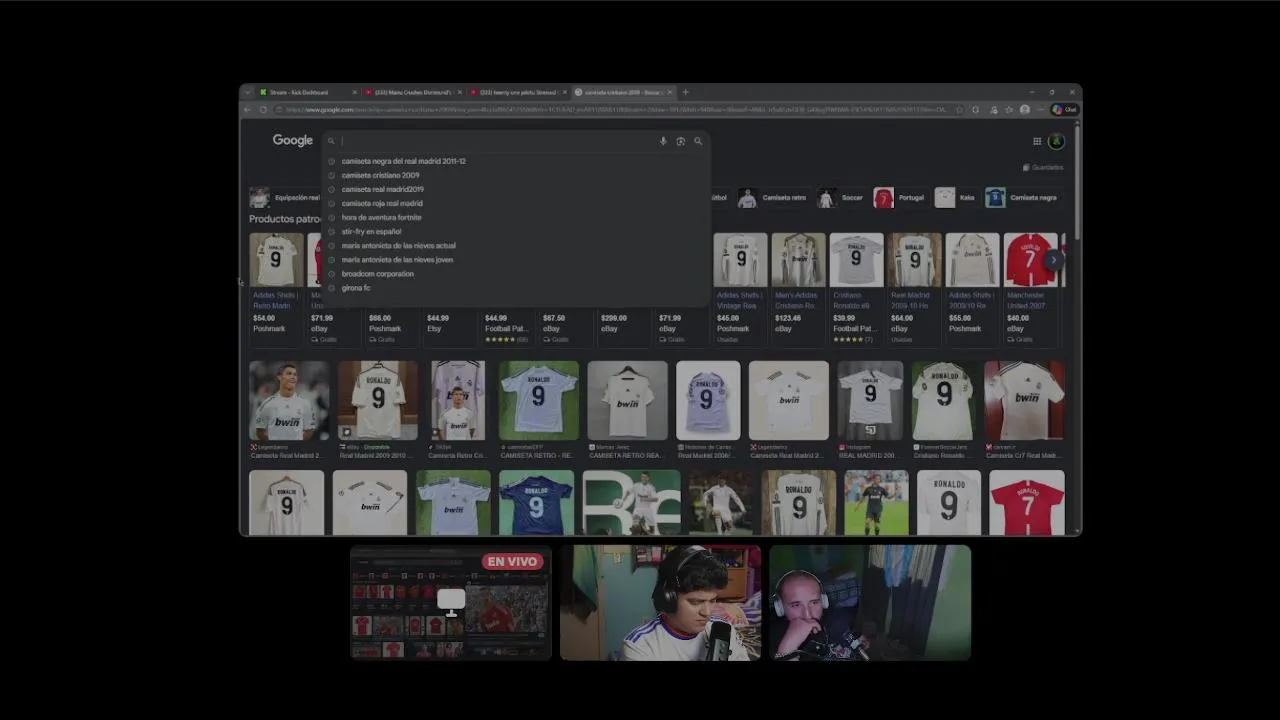The width and height of the screenshot is (1280, 720).
Task: Start voice search with microphone icon
Action: (663, 141)
